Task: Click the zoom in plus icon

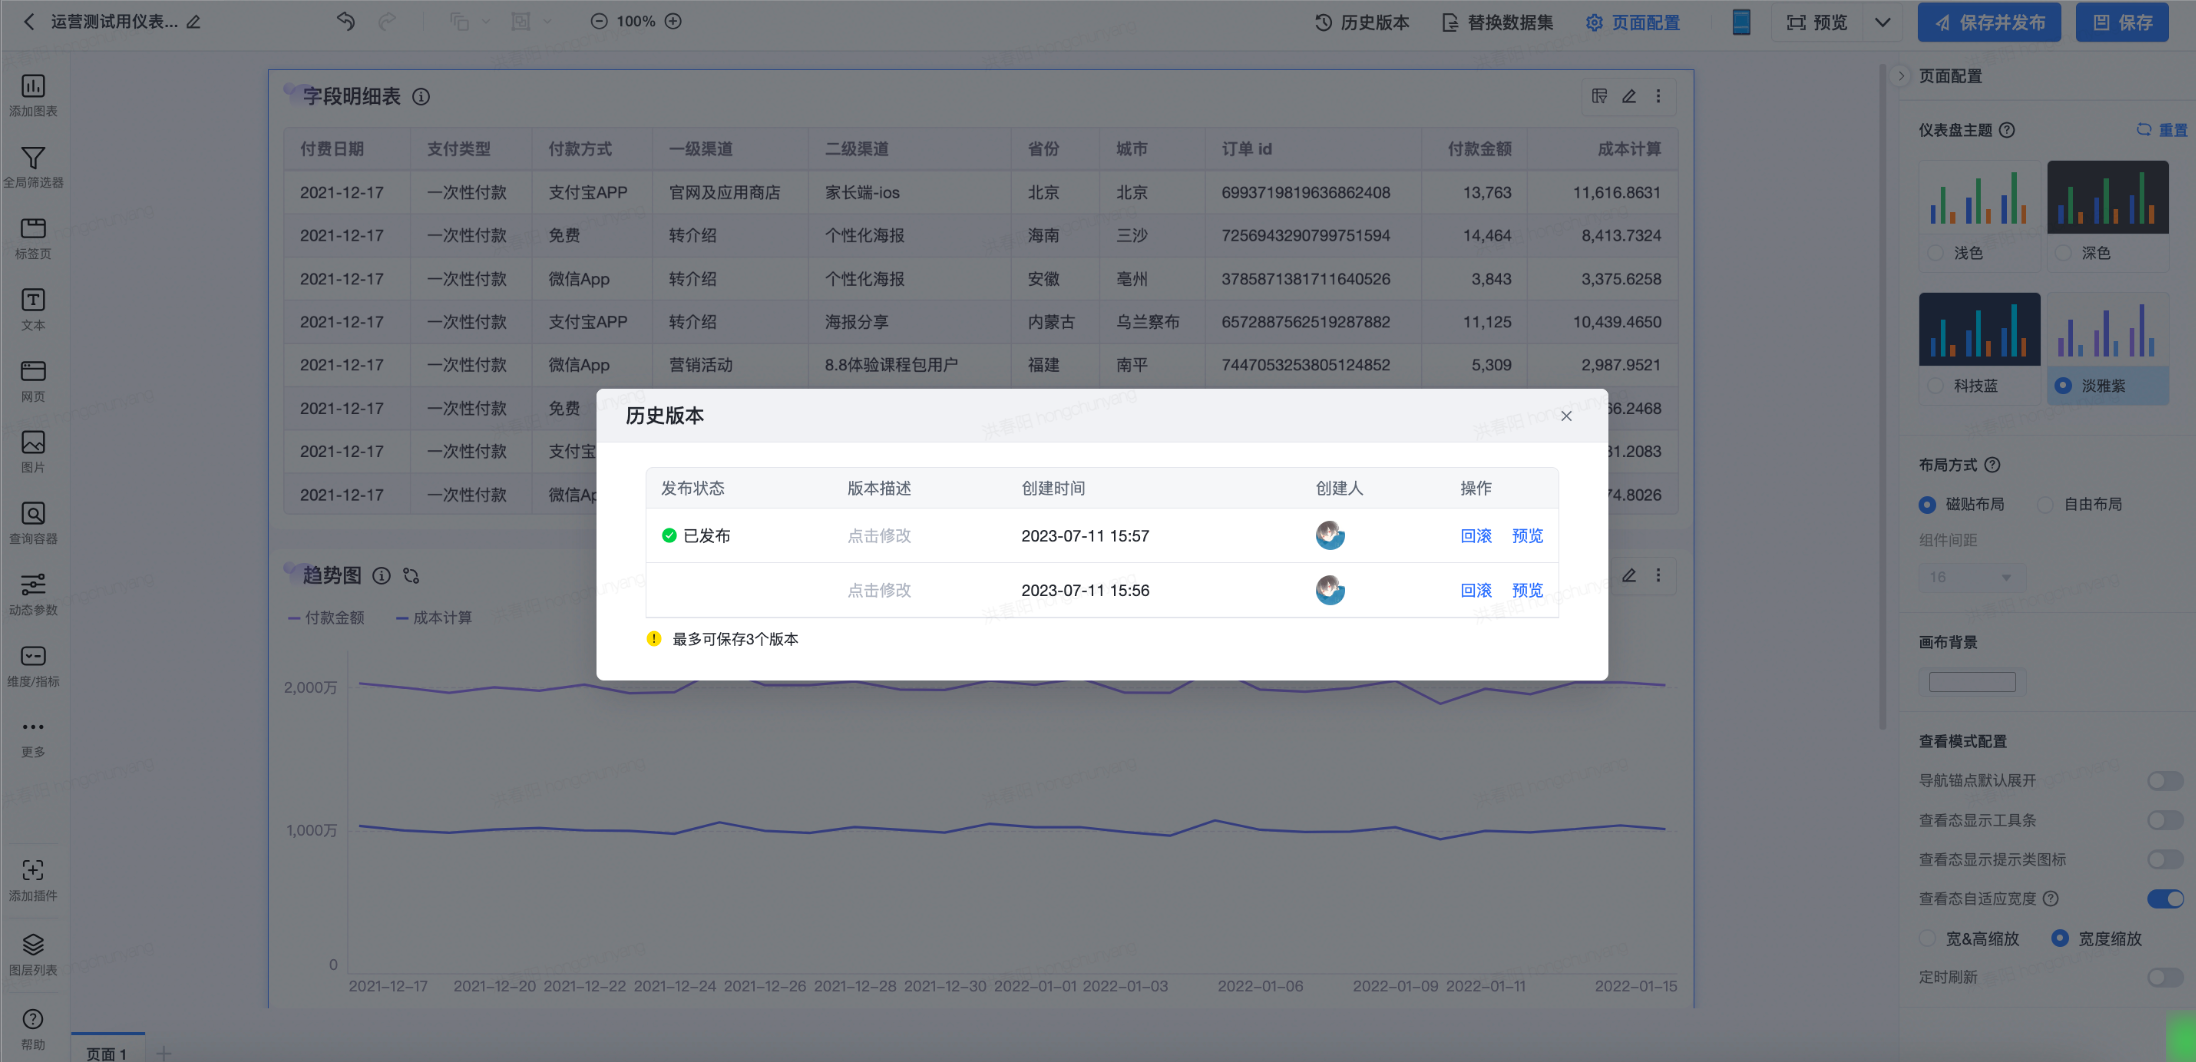Action: click(x=674, y=22)
